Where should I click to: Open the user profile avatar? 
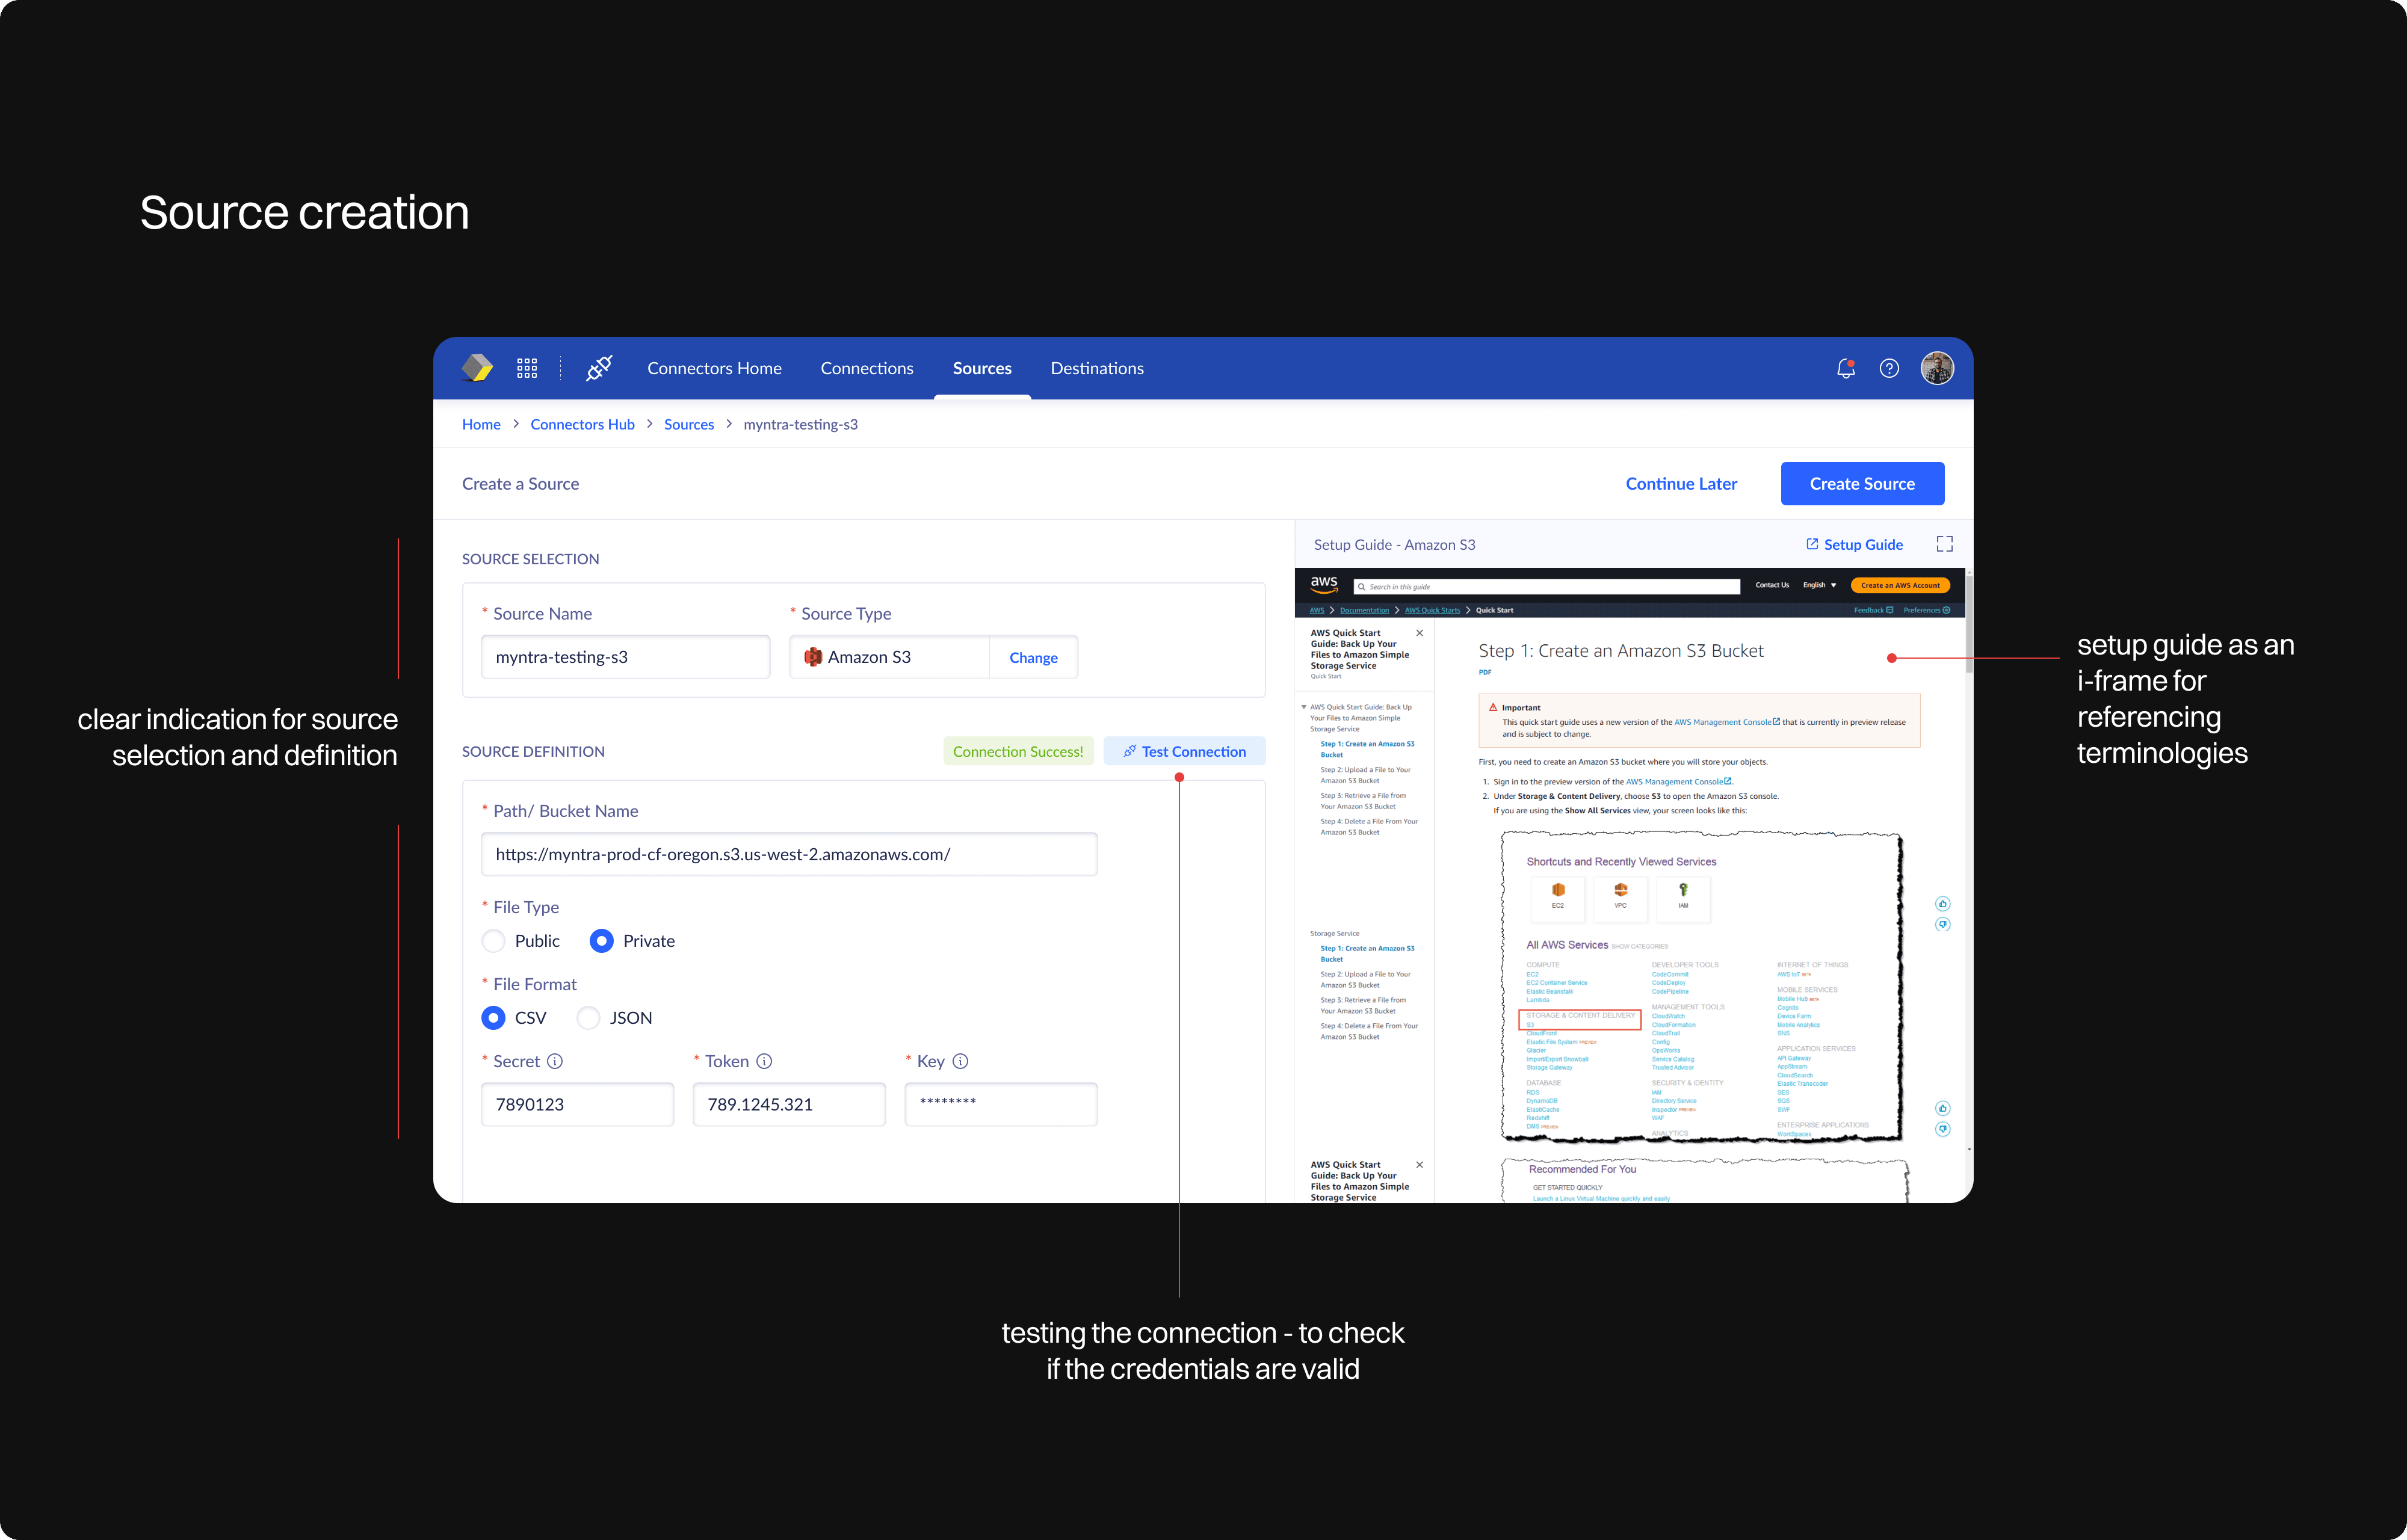pos(1936,368)
